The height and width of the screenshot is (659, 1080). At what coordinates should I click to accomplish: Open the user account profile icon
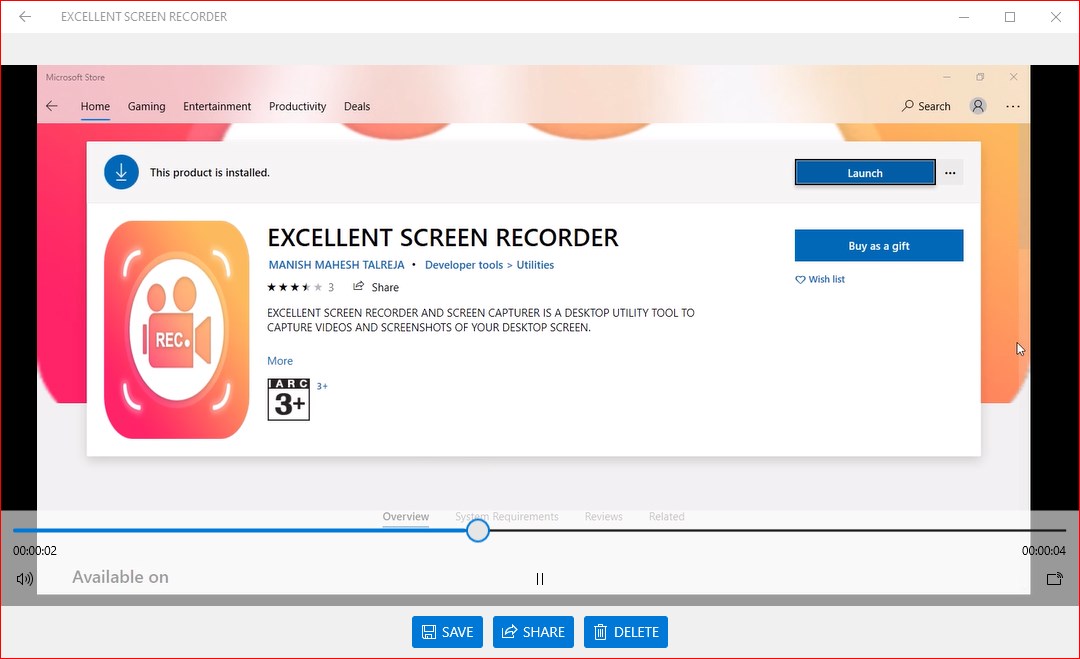tap(978, 106)
